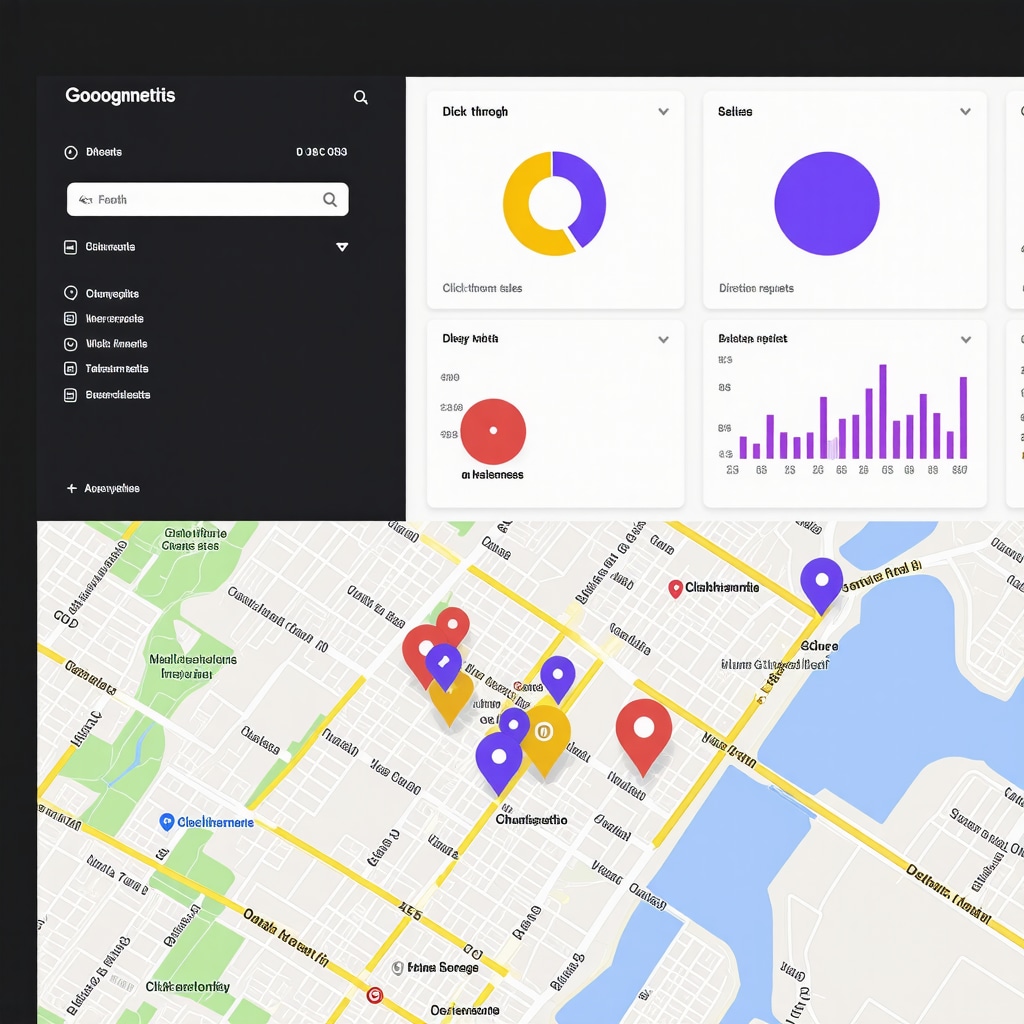This screenshot has width=1024, height=1024.
Task: Click the "D 08C 083" value in the sidebar
Action: pyautogui.click(x=321, y=152)
